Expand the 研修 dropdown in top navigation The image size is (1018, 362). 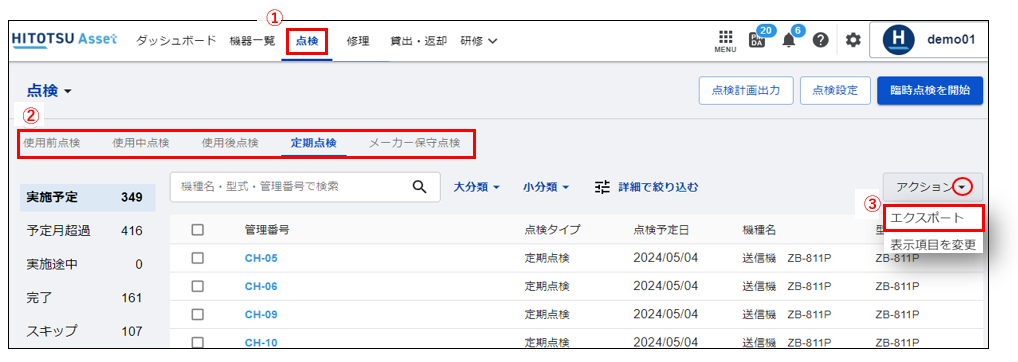(479, 41)
